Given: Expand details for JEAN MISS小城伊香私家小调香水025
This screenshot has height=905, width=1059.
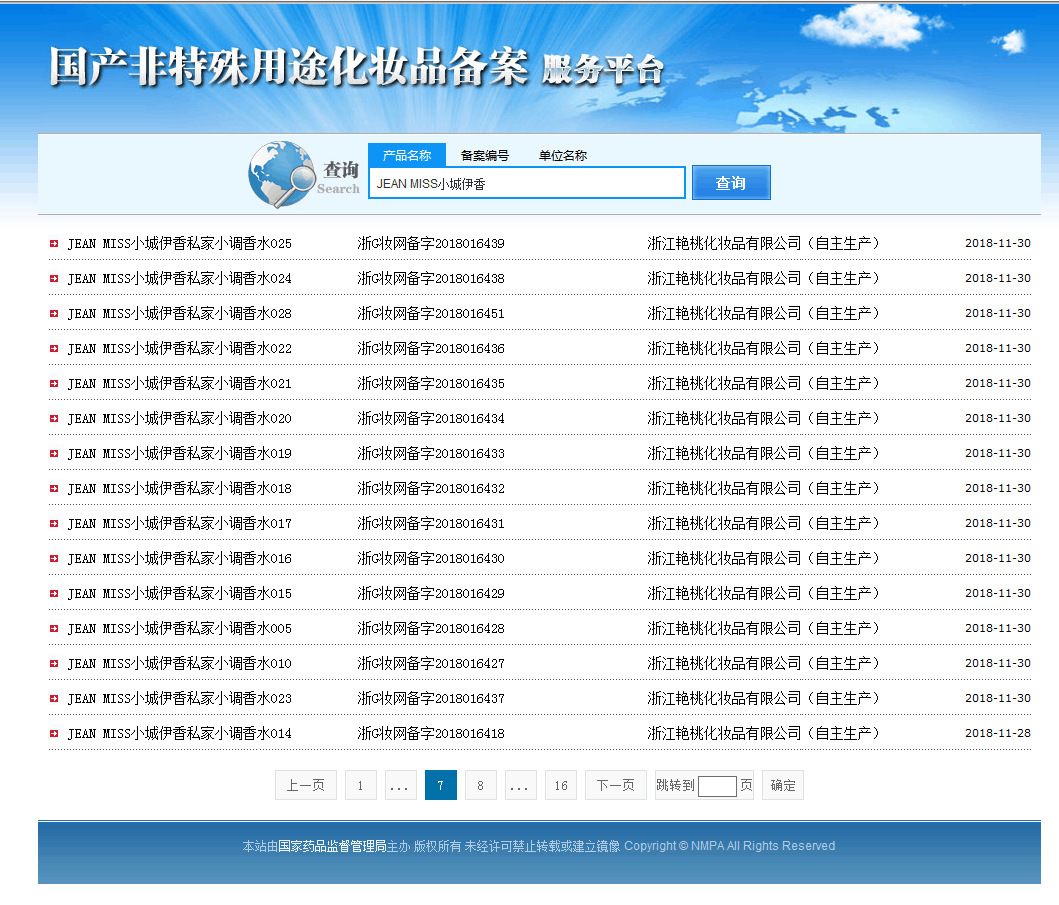Looking at the screenshot, I should tap(53, 243).
